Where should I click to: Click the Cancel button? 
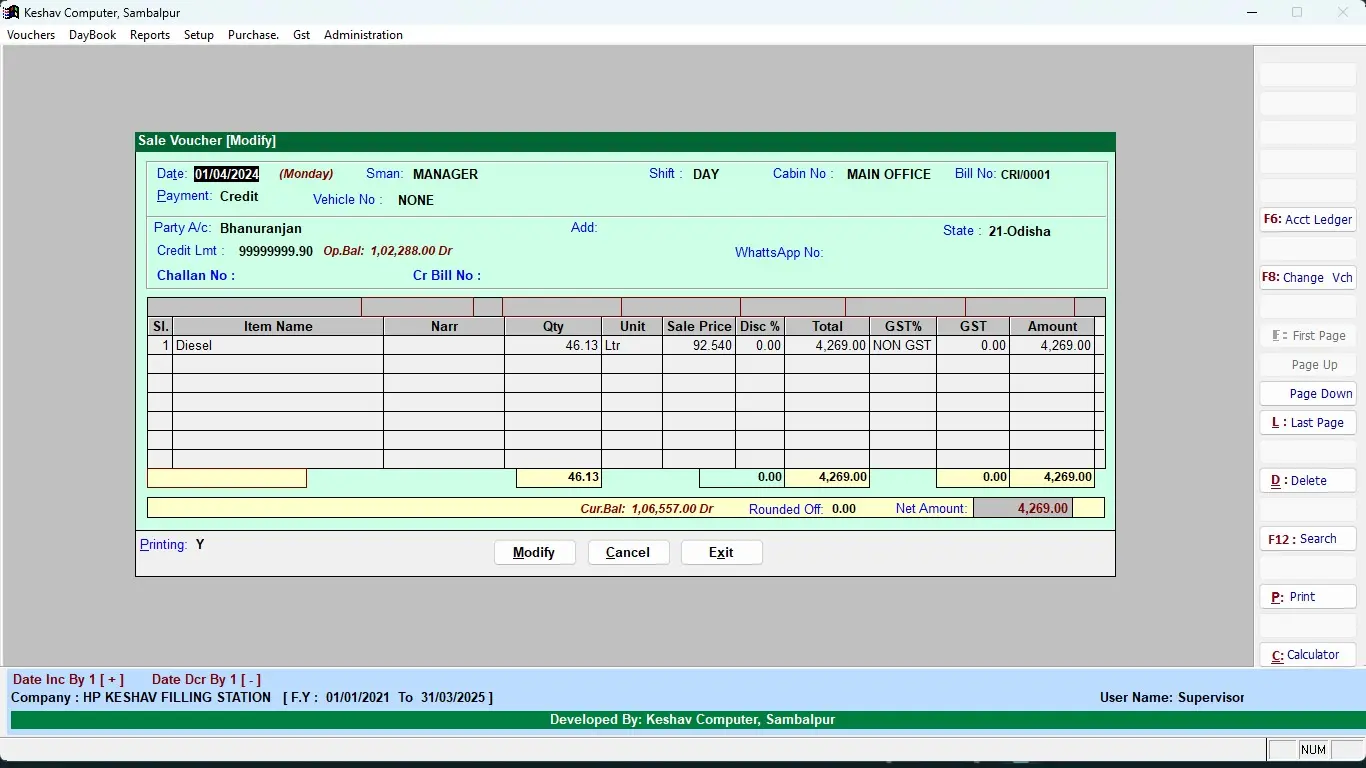tap(628, 553)
